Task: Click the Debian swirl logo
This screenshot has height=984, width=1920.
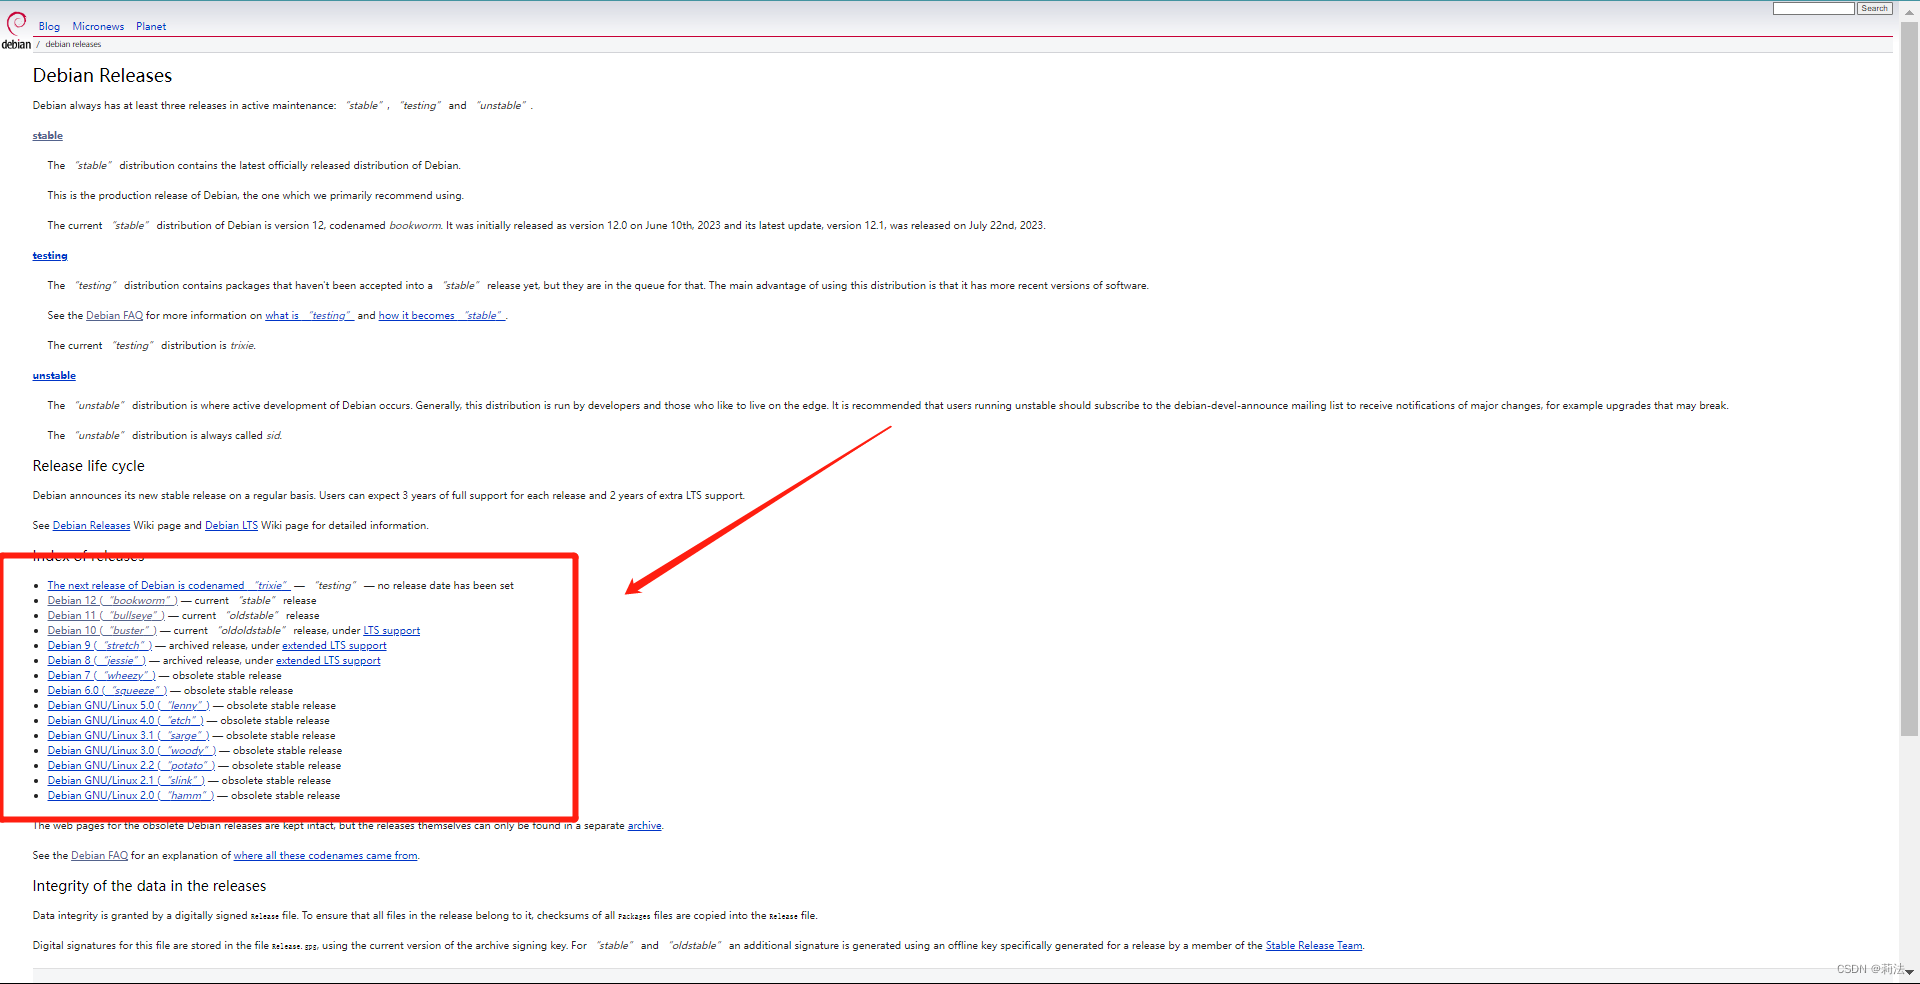Action: (16, 30)
